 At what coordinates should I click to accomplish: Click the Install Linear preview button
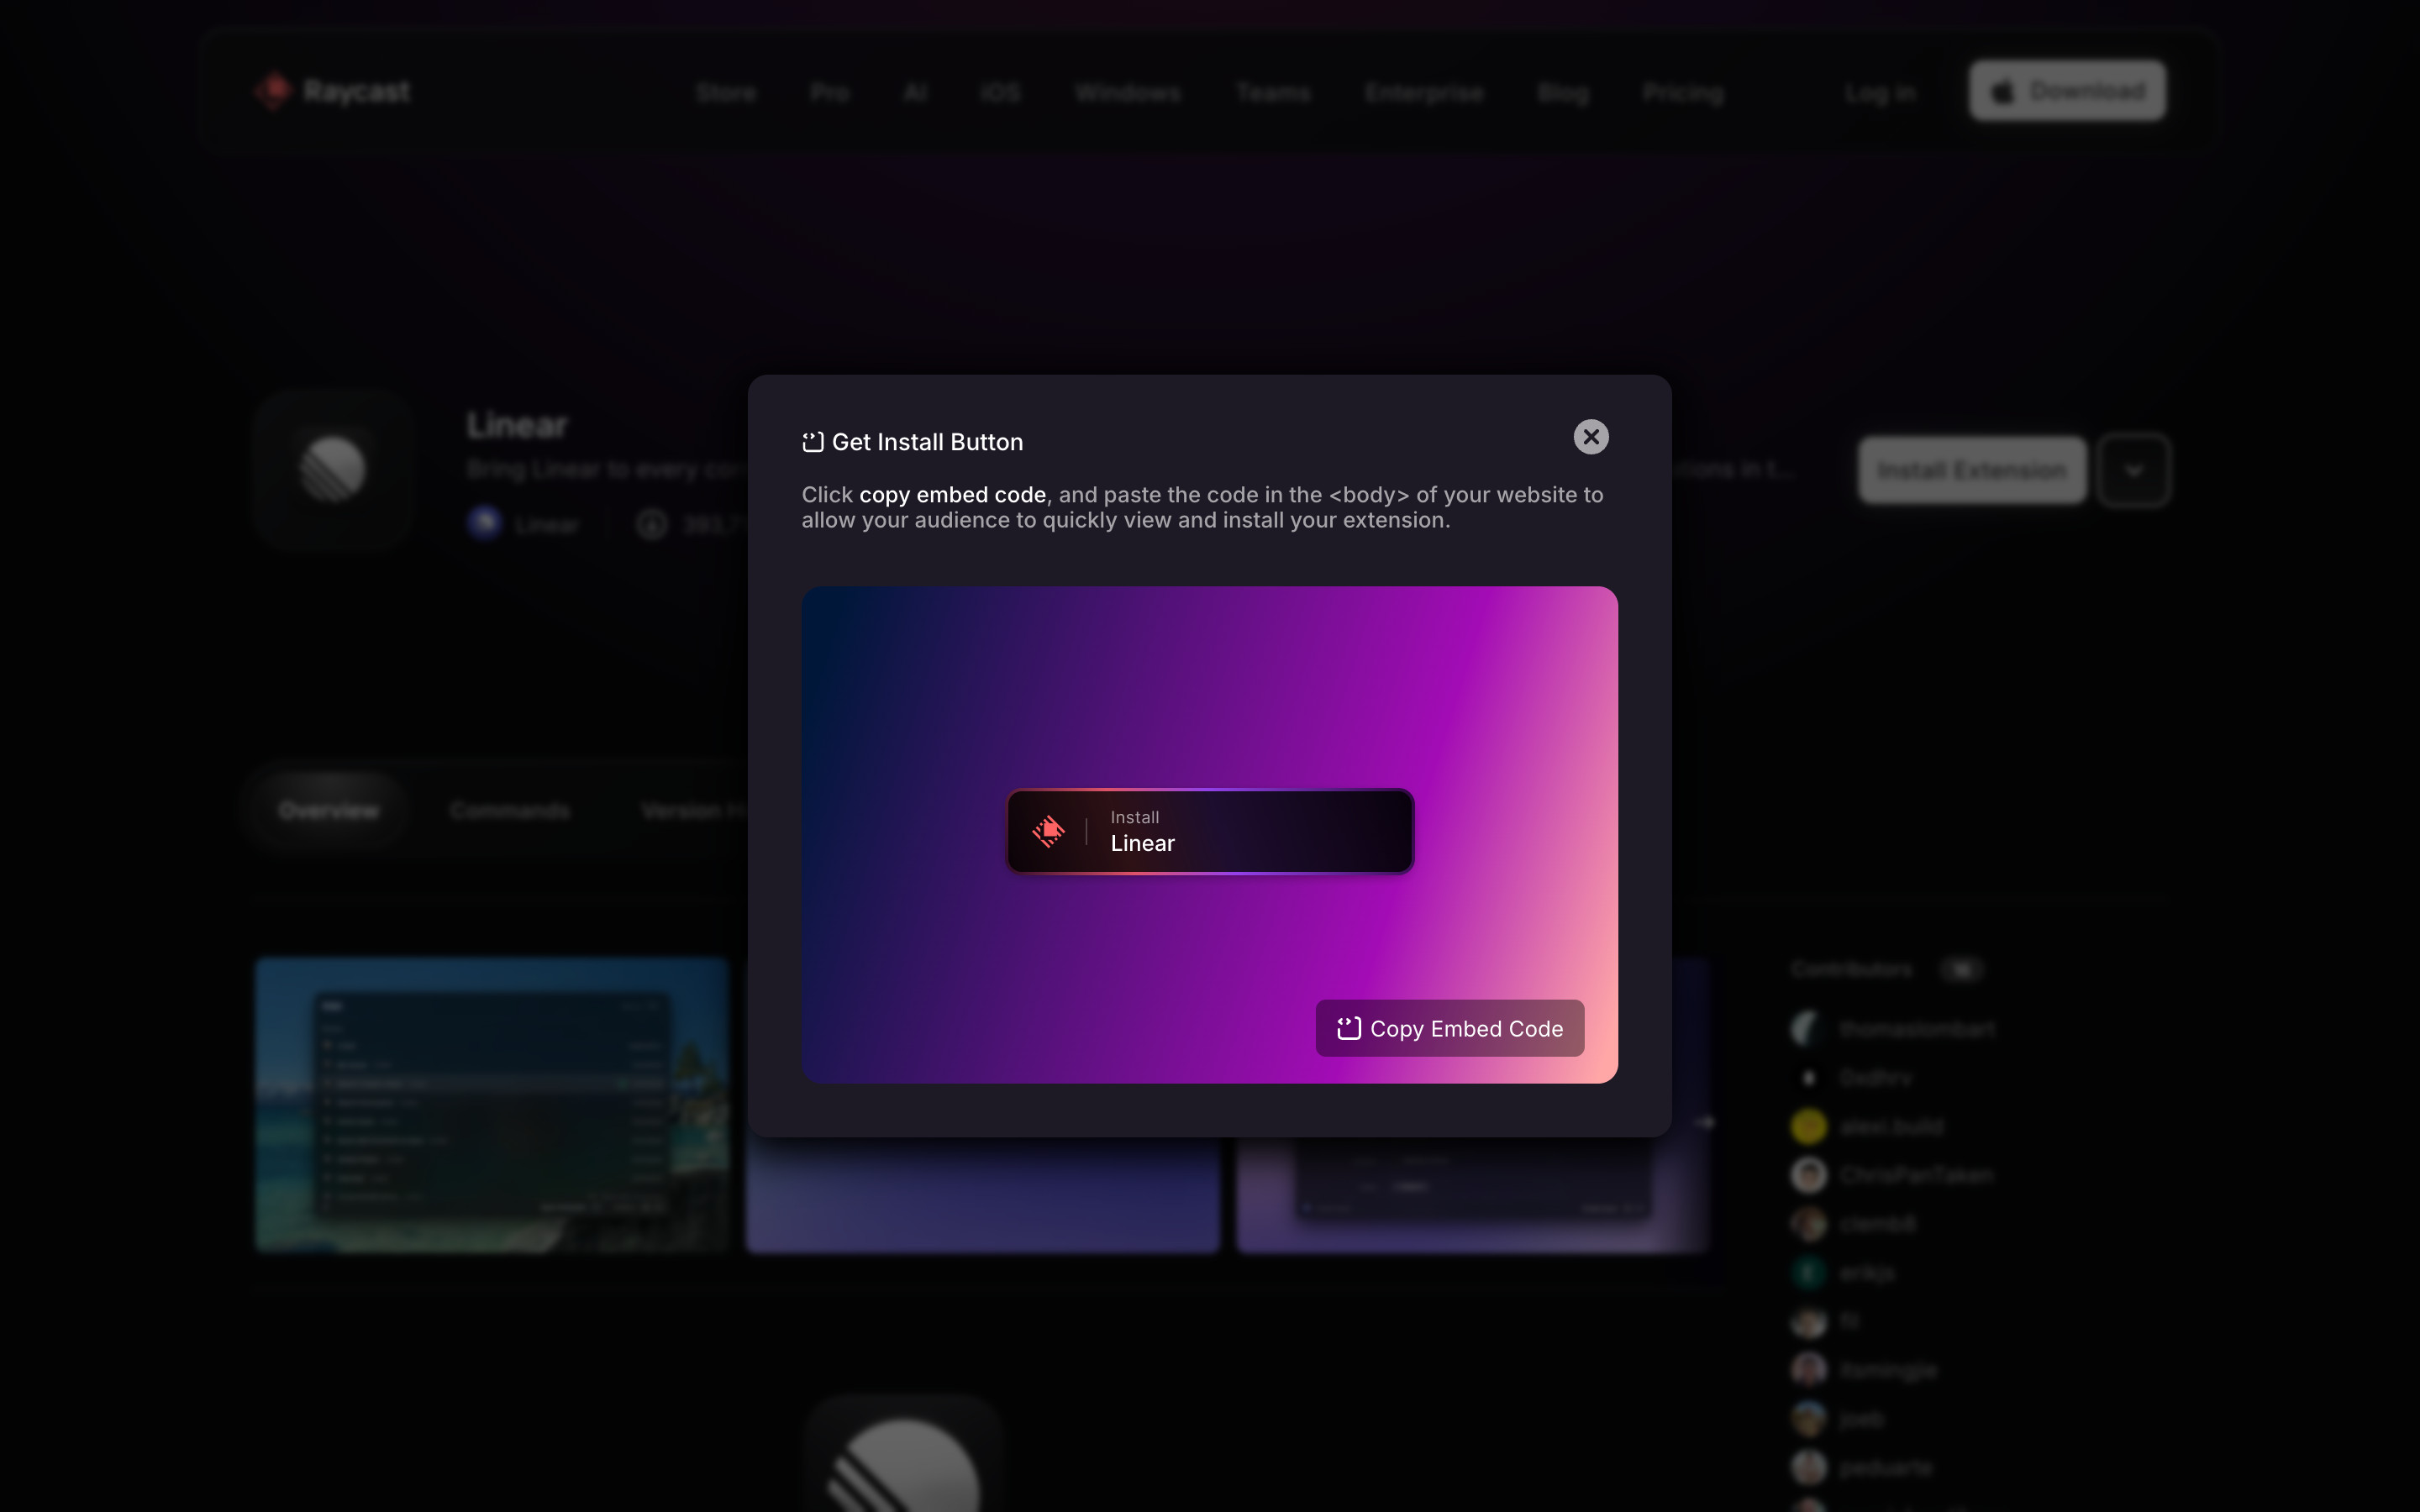click(x=1210, y=831)
